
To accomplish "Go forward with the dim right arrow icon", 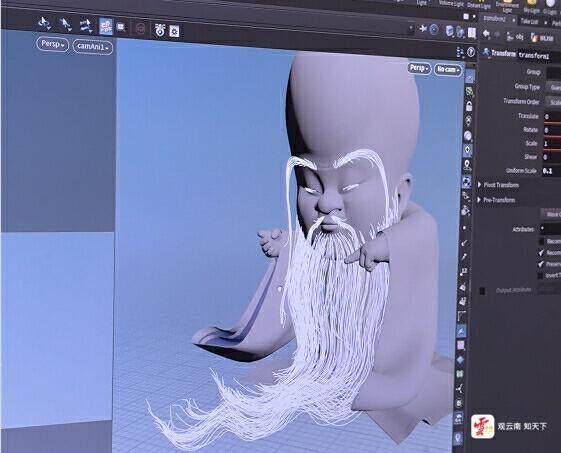I will (497, 34).
